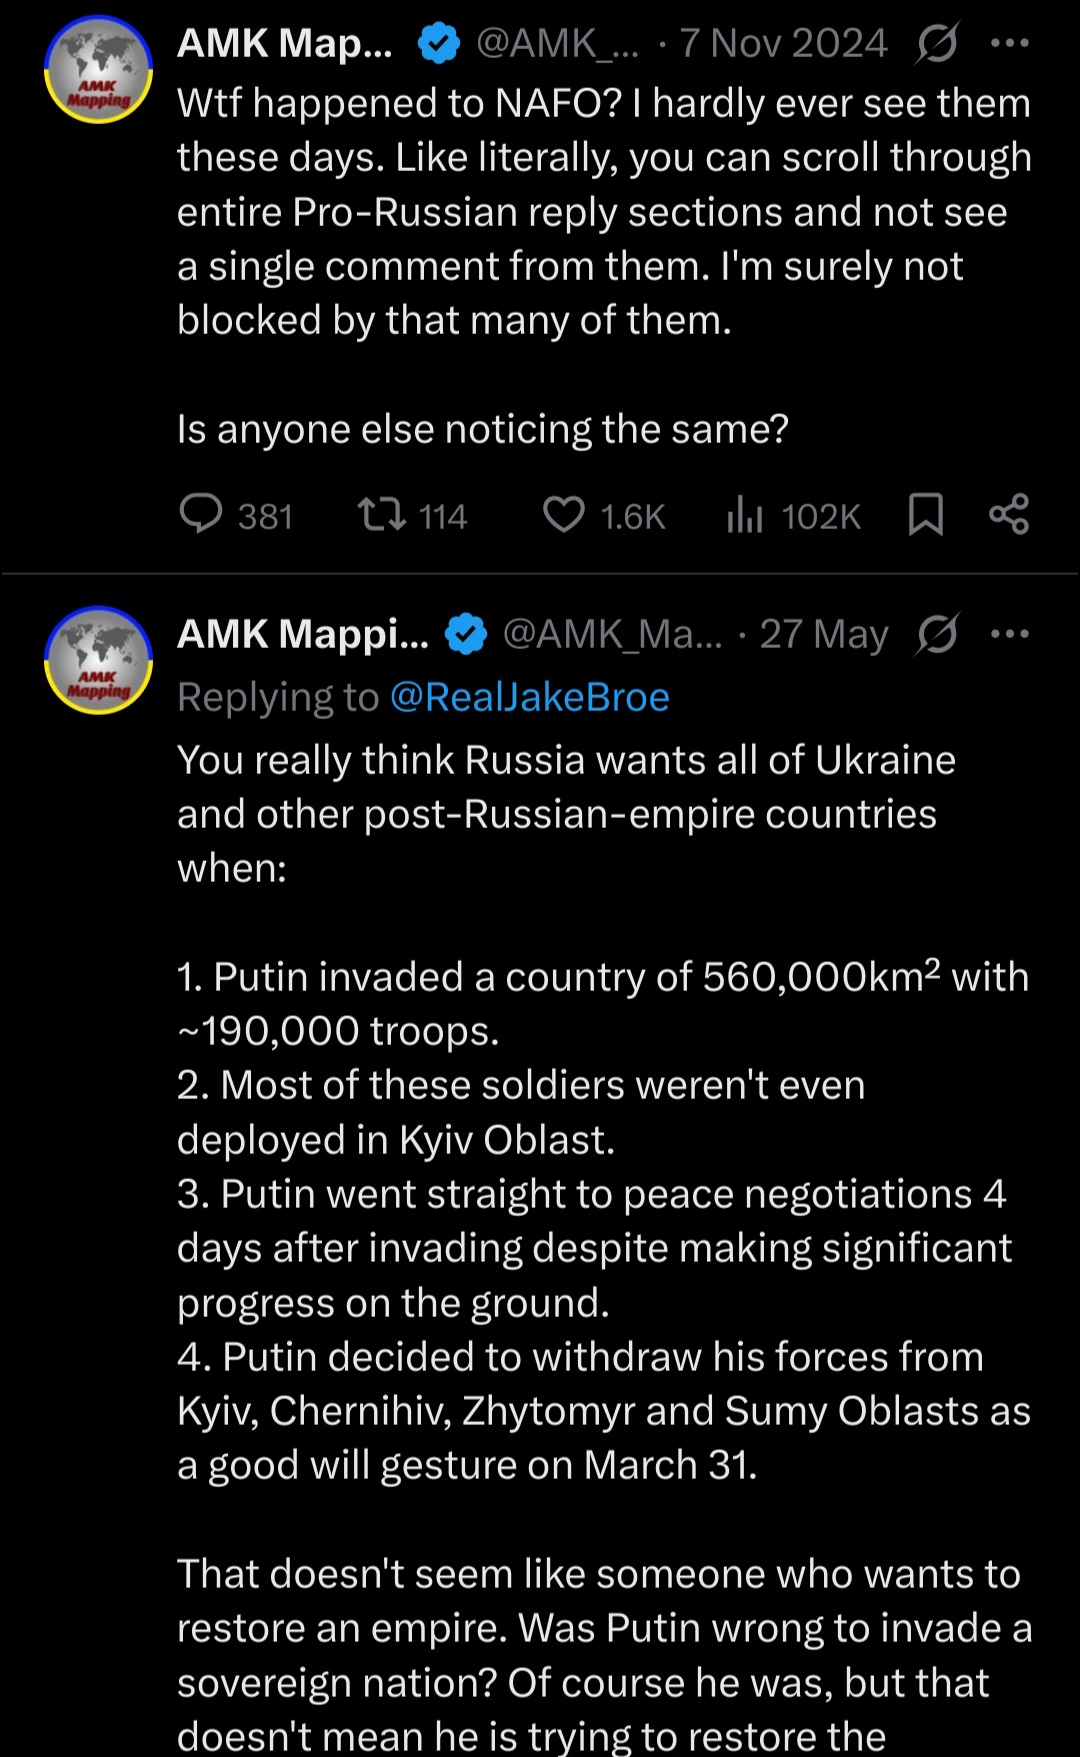Tap verified badge on the first post
Screen dimensions: 1080x1757
pos(438,43)
